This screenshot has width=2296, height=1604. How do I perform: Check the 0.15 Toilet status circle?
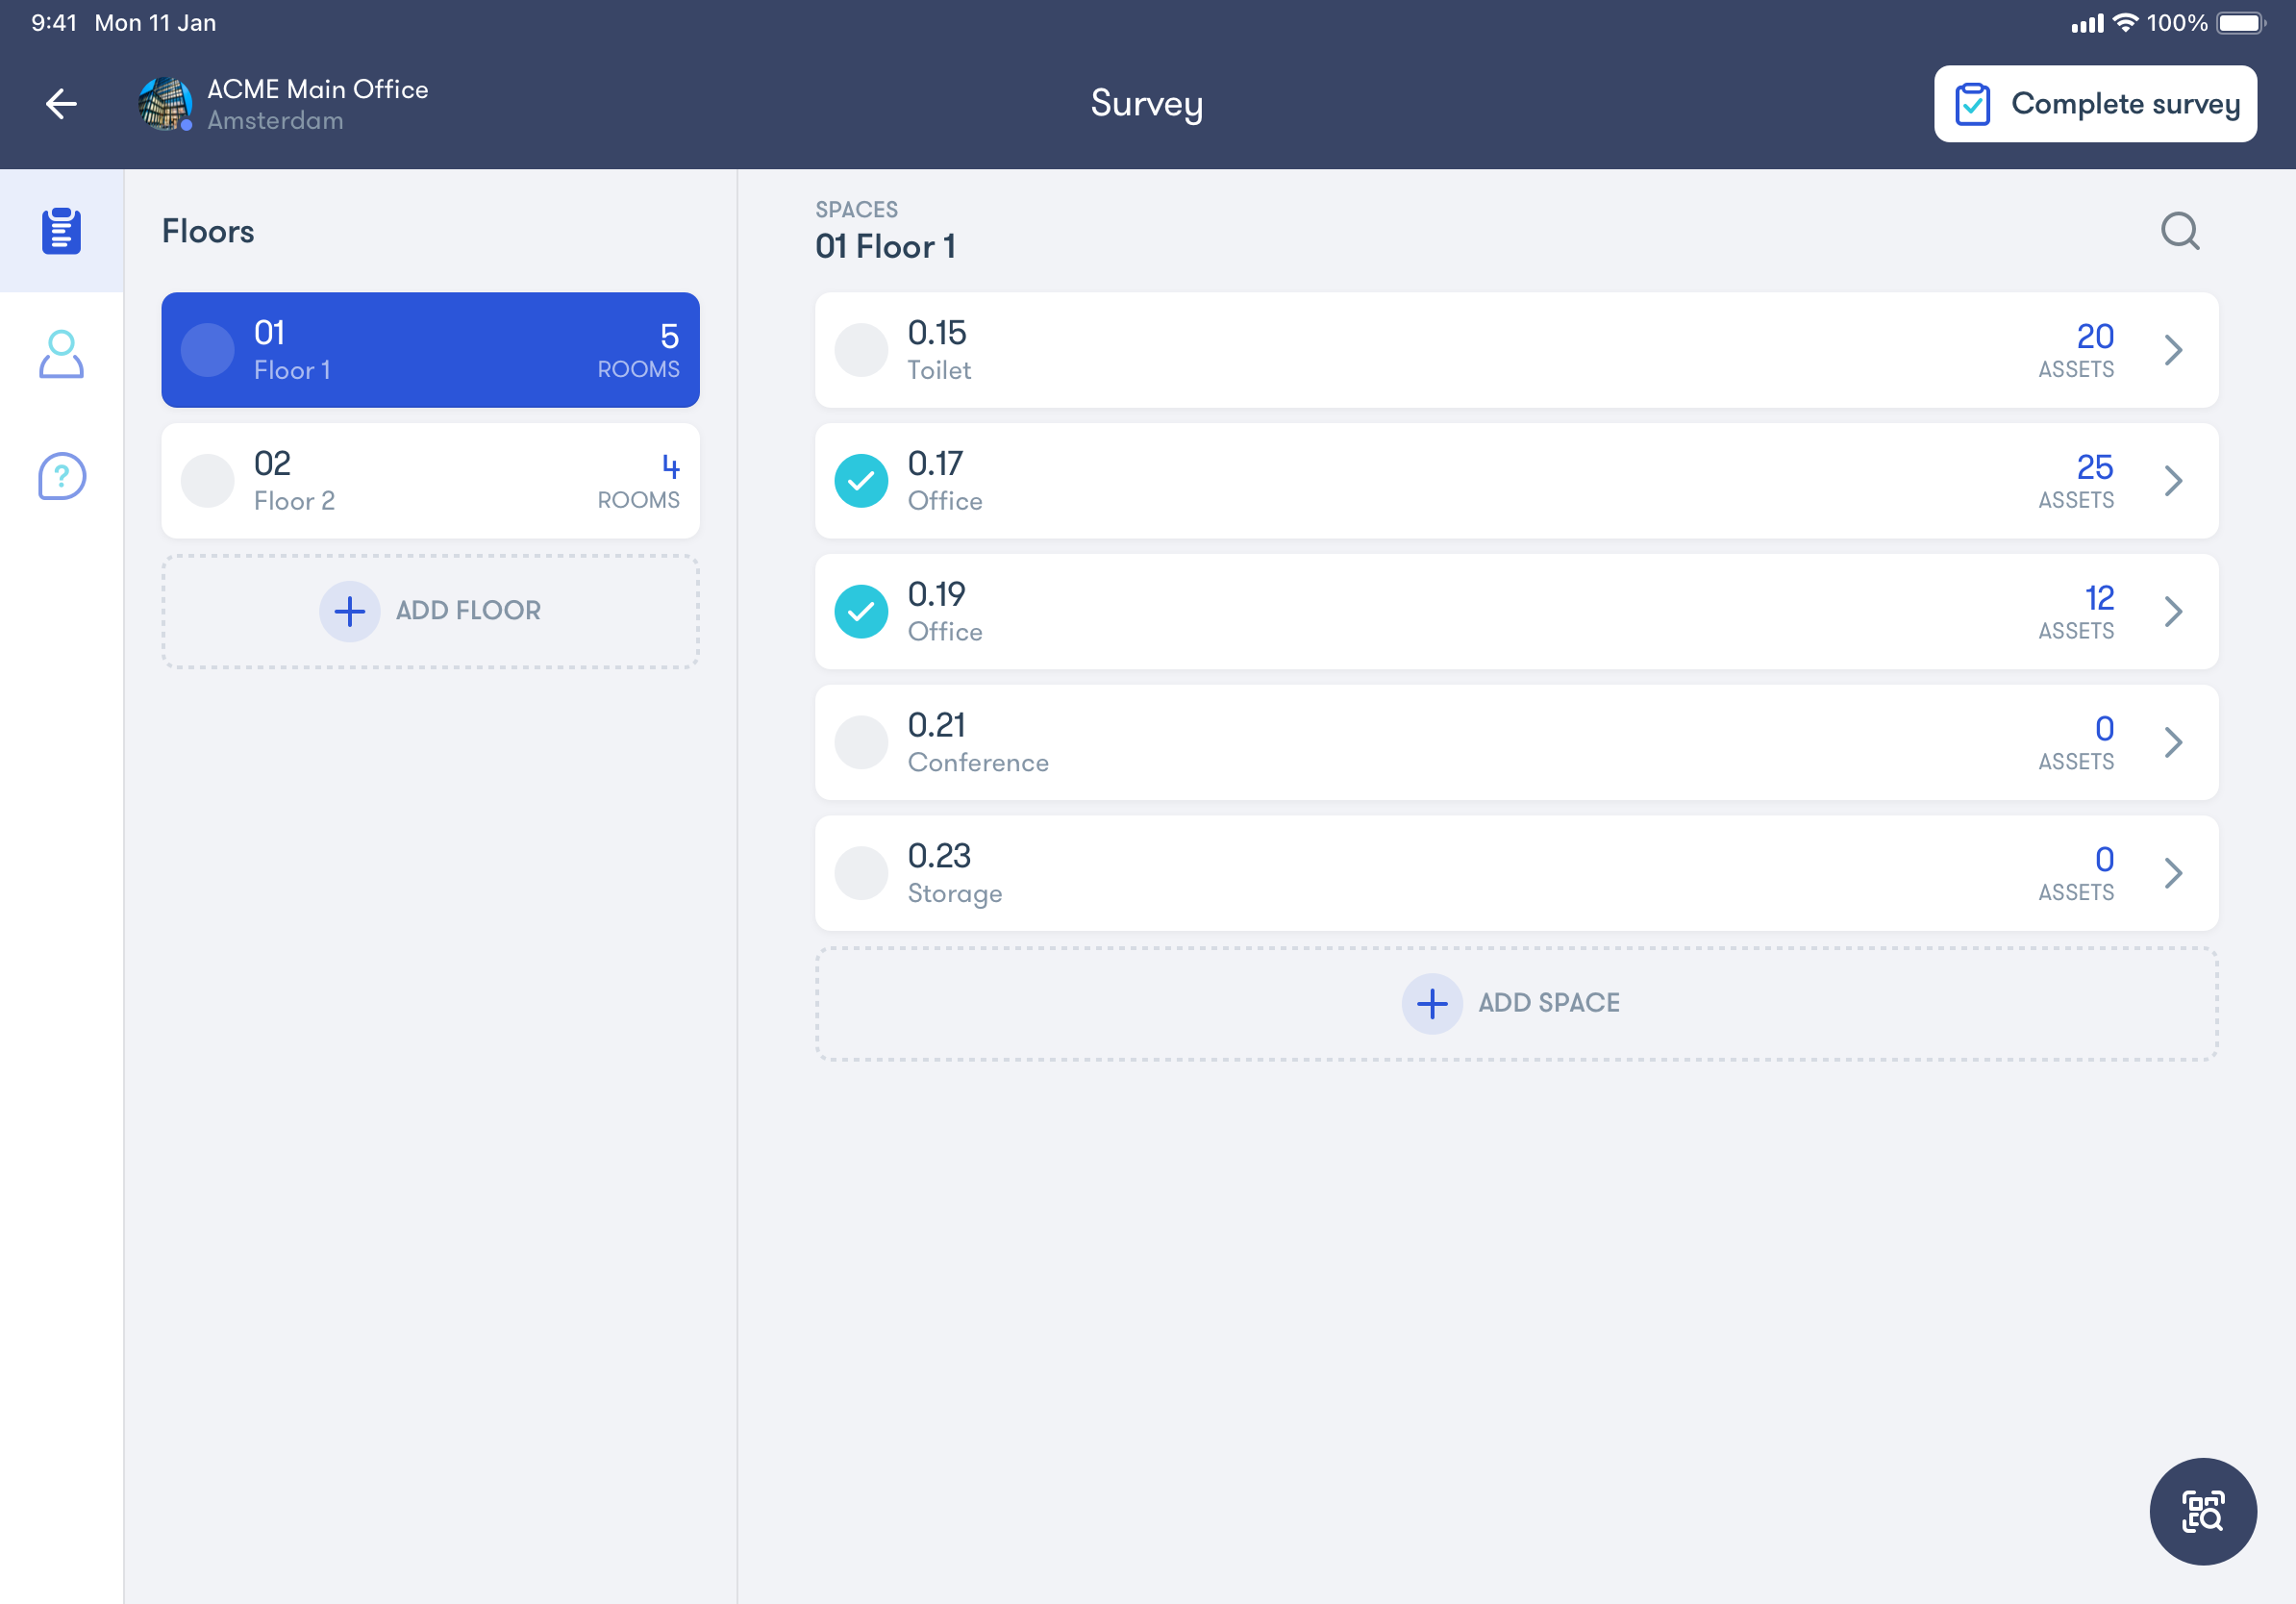pos(861,350)
